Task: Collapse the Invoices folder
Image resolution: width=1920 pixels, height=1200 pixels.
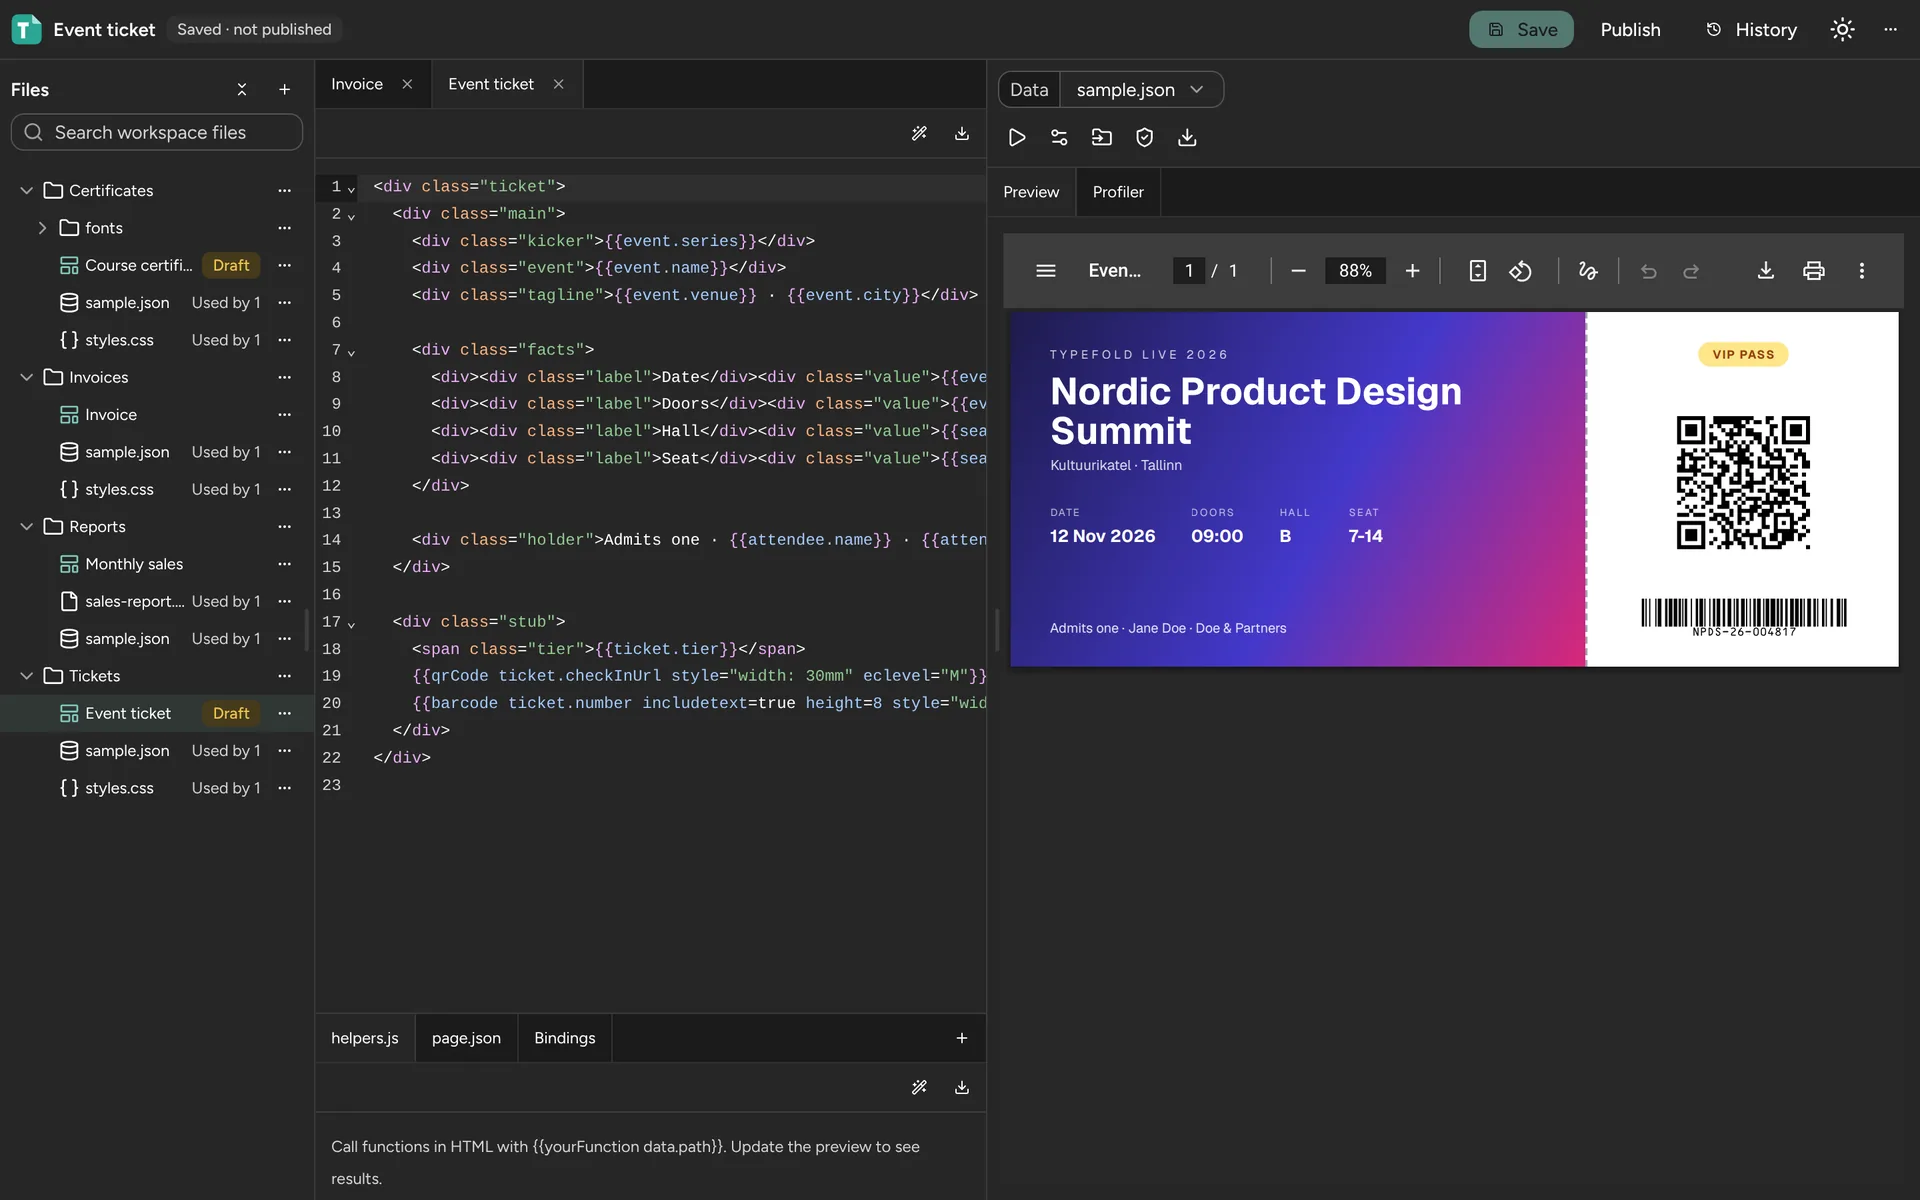Action: coord(27,377)
